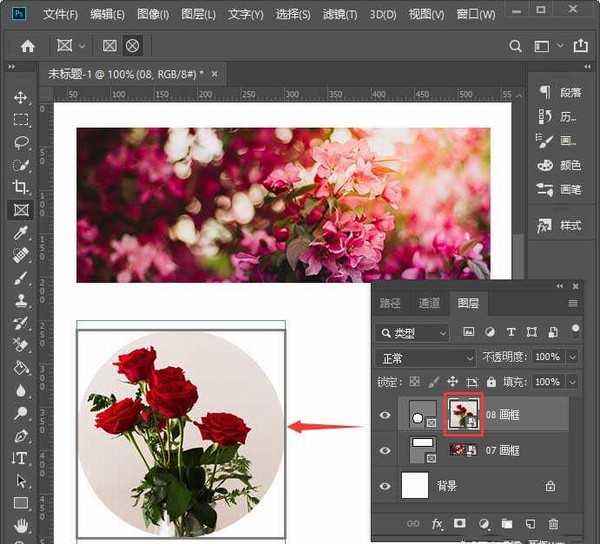600x544 pixels.
Task: Choose the elliptical frame option icon
Action: pyautogui.click(x=133, y=46)
